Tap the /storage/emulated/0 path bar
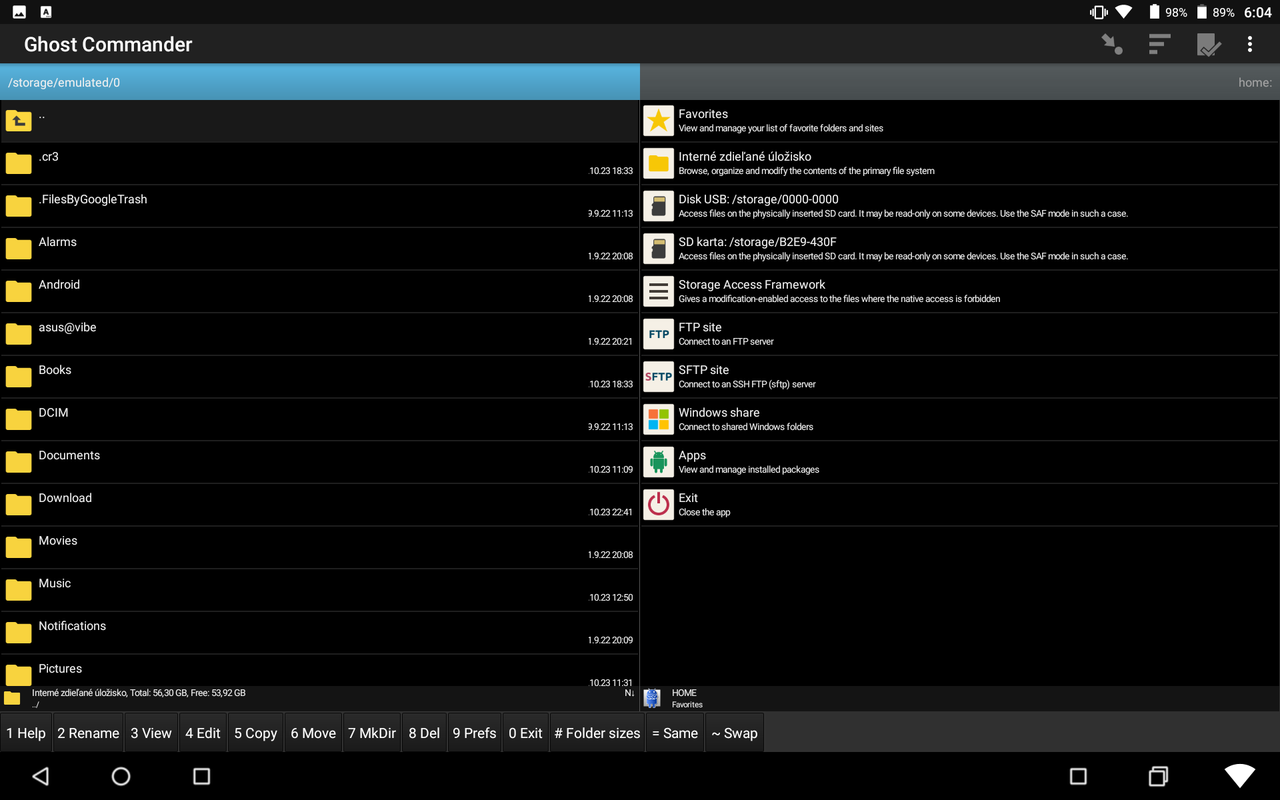Image resolution: width=1280 pixels, height=800 pixels. click(320, 82)
